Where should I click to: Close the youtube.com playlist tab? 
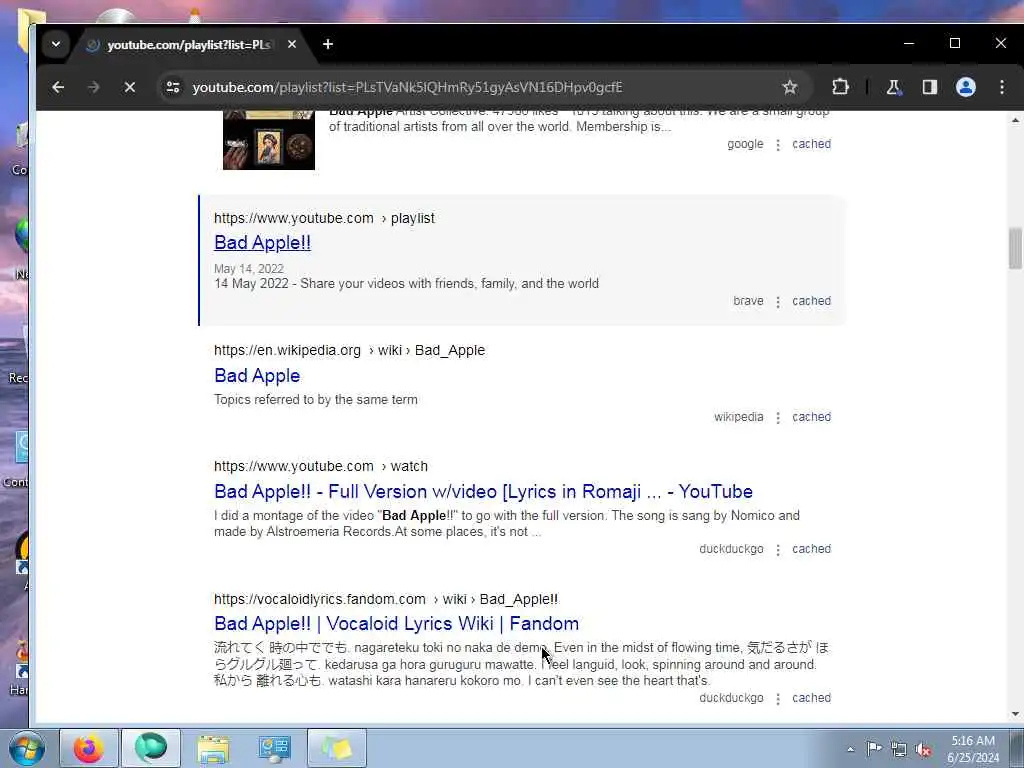click(292, 44)
